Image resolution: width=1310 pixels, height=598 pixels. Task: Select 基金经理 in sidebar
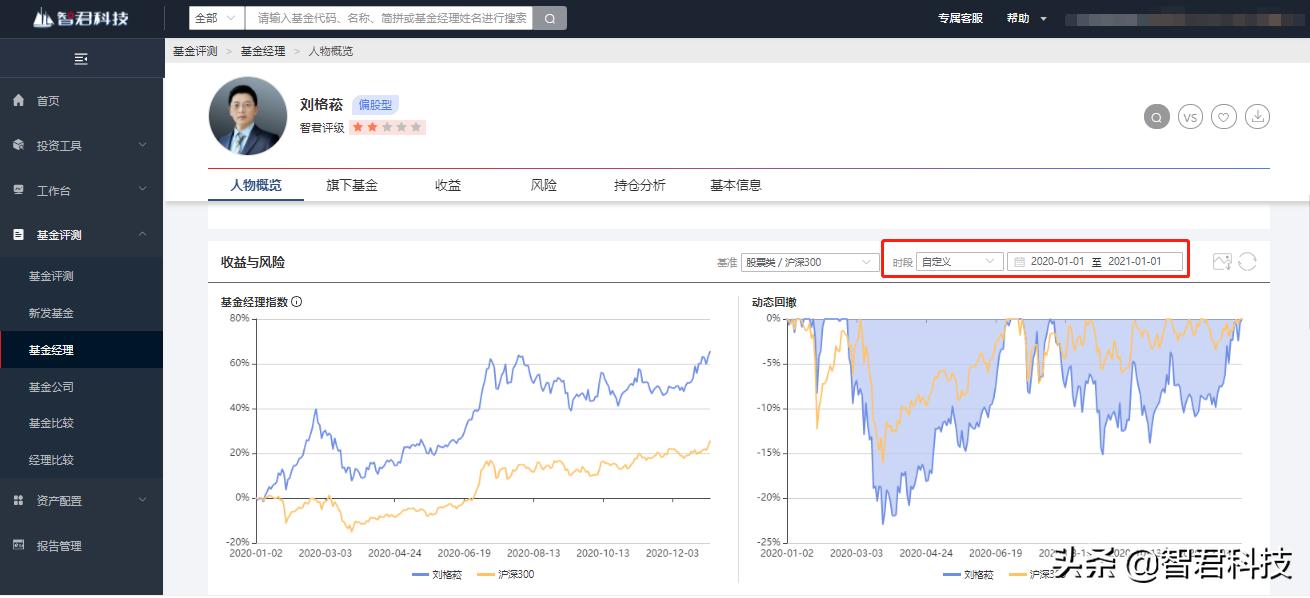pos(81,350)
